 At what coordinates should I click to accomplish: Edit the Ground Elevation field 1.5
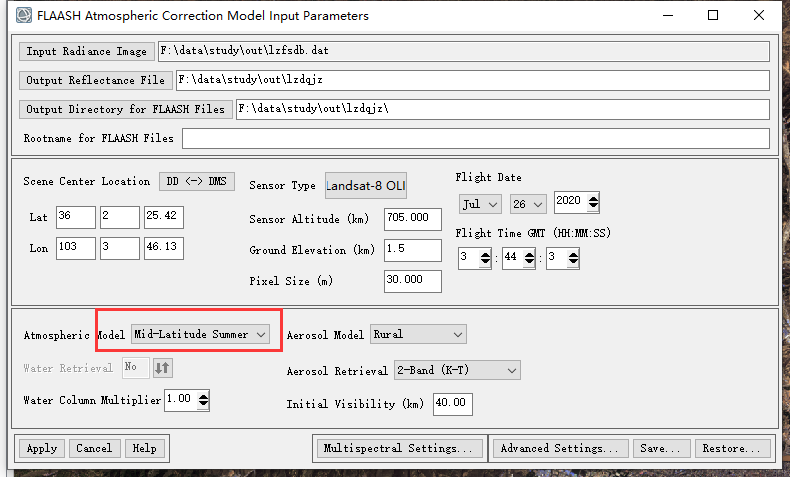click(x=413, y=250)
